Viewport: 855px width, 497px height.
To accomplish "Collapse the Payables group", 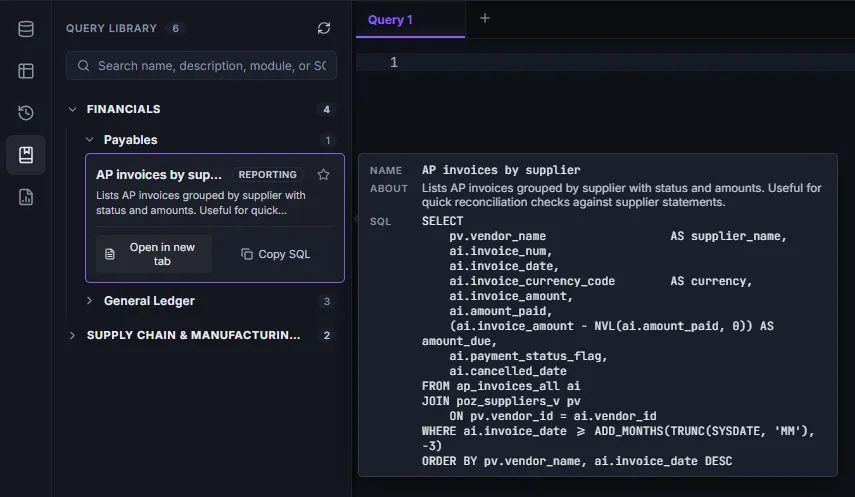I will point(90,140).
